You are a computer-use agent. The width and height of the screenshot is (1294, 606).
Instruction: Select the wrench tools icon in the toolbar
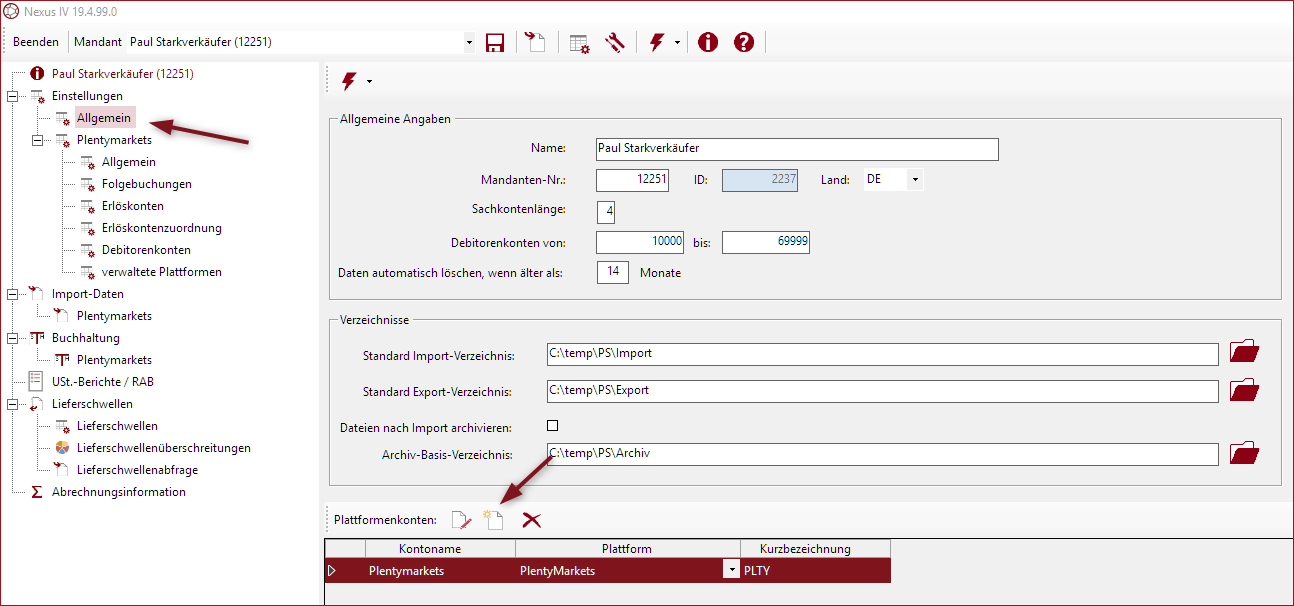click(x=614, y=42)
